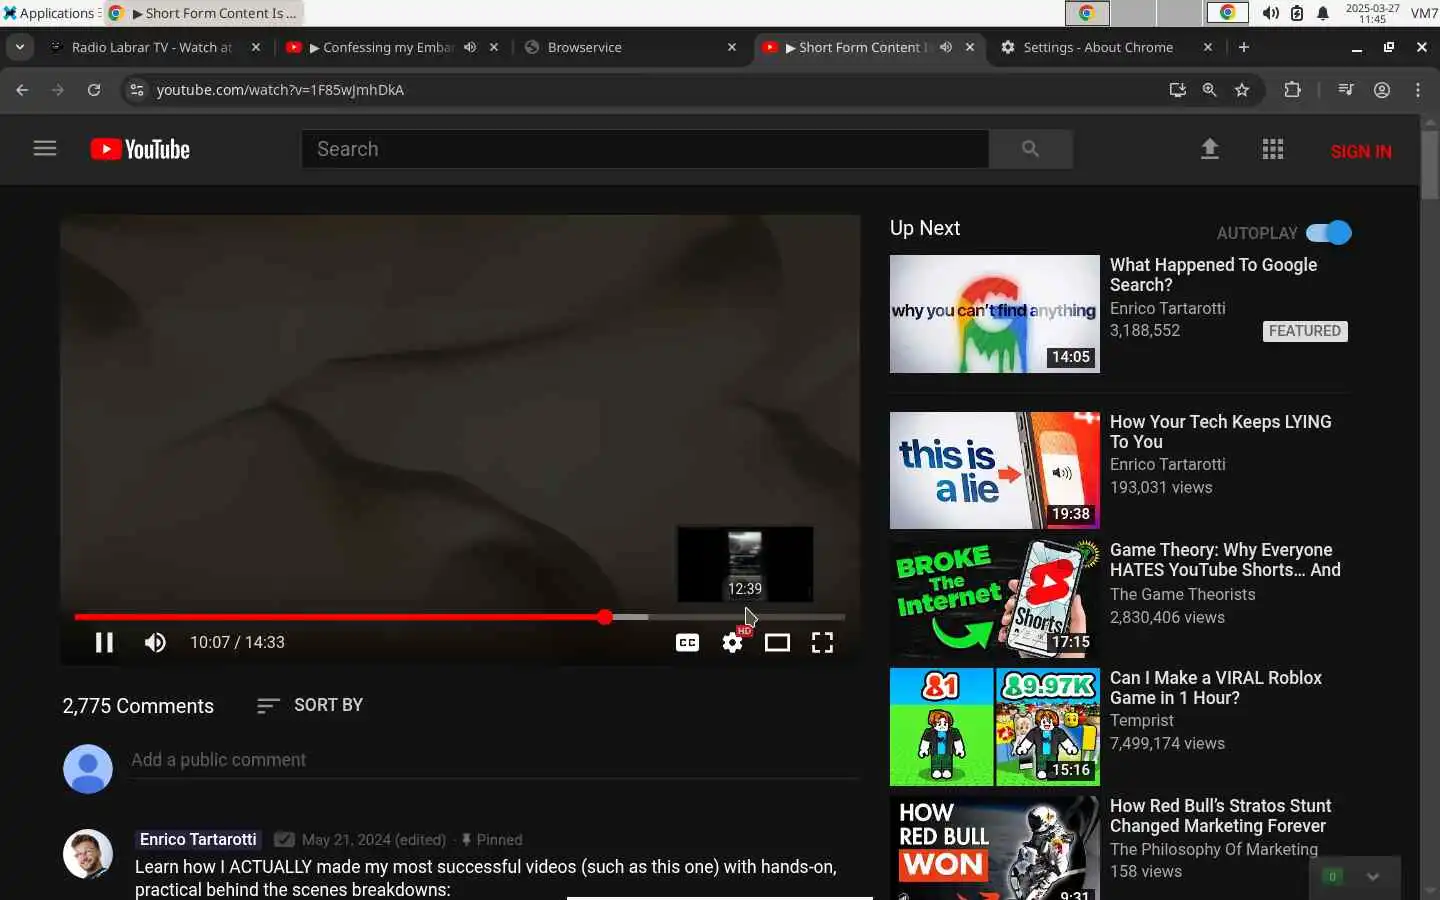
Task: Open the system volume tray icon
Action: click(x=1270, y=13)
